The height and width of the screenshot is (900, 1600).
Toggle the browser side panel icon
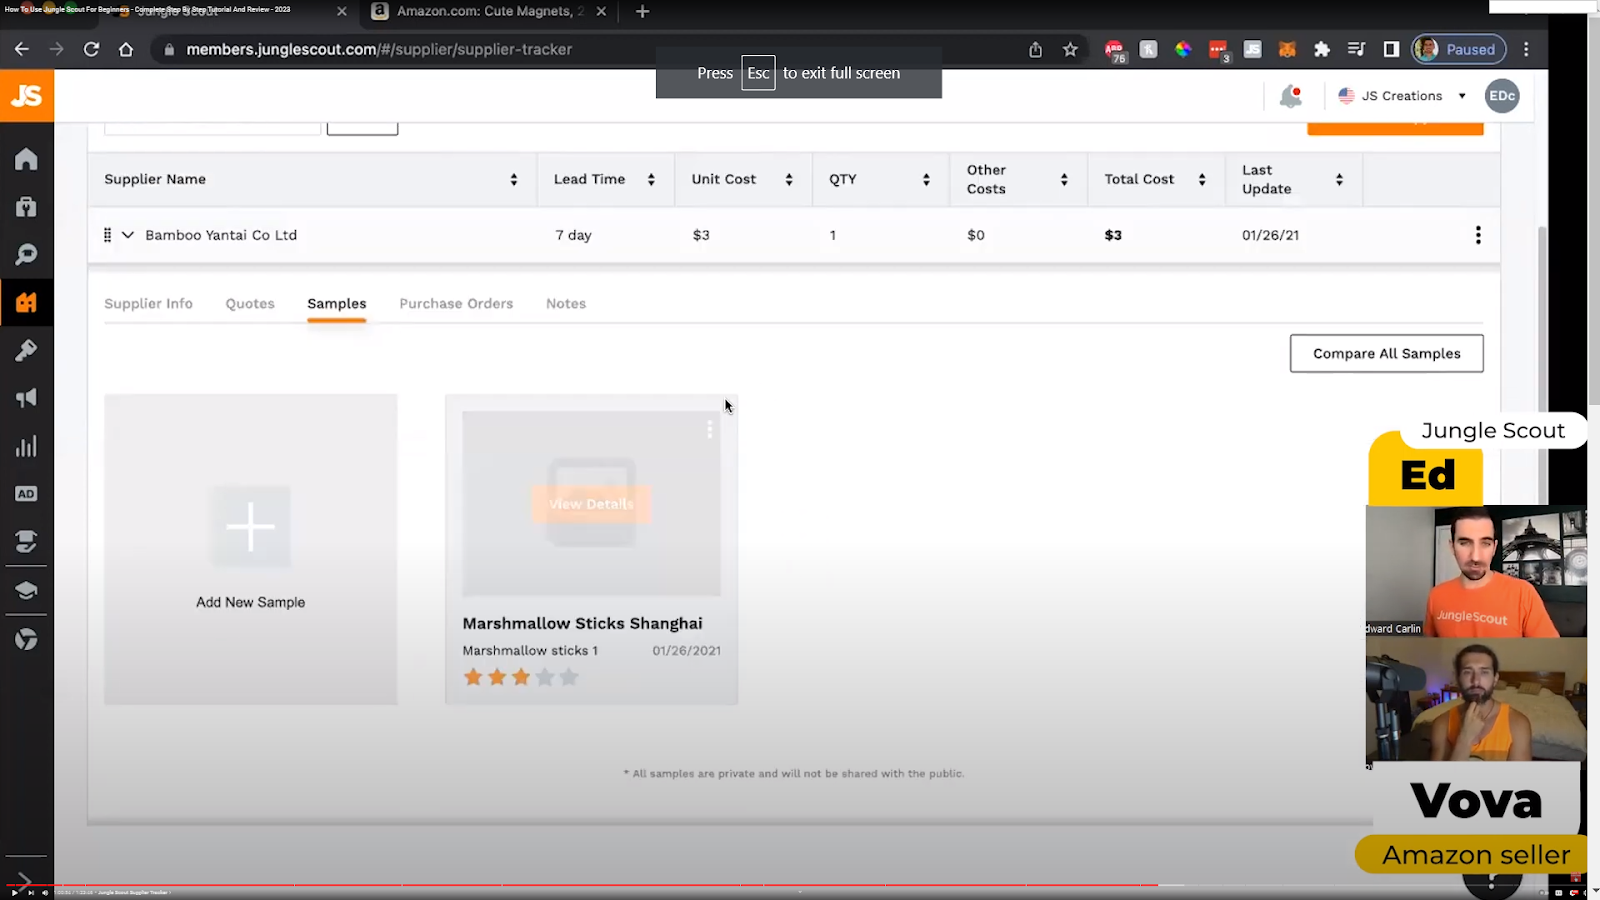1391,49
